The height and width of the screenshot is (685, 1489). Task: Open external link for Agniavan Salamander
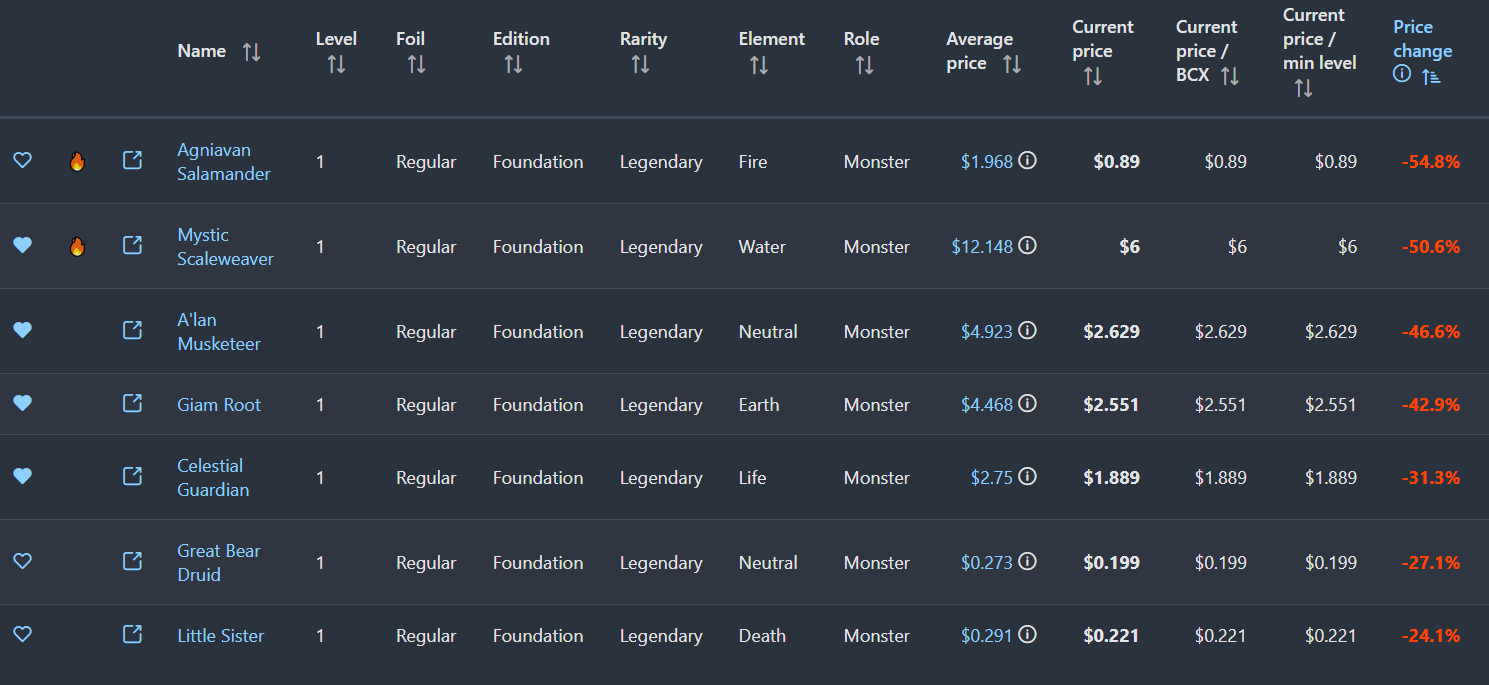coord(132,160)
